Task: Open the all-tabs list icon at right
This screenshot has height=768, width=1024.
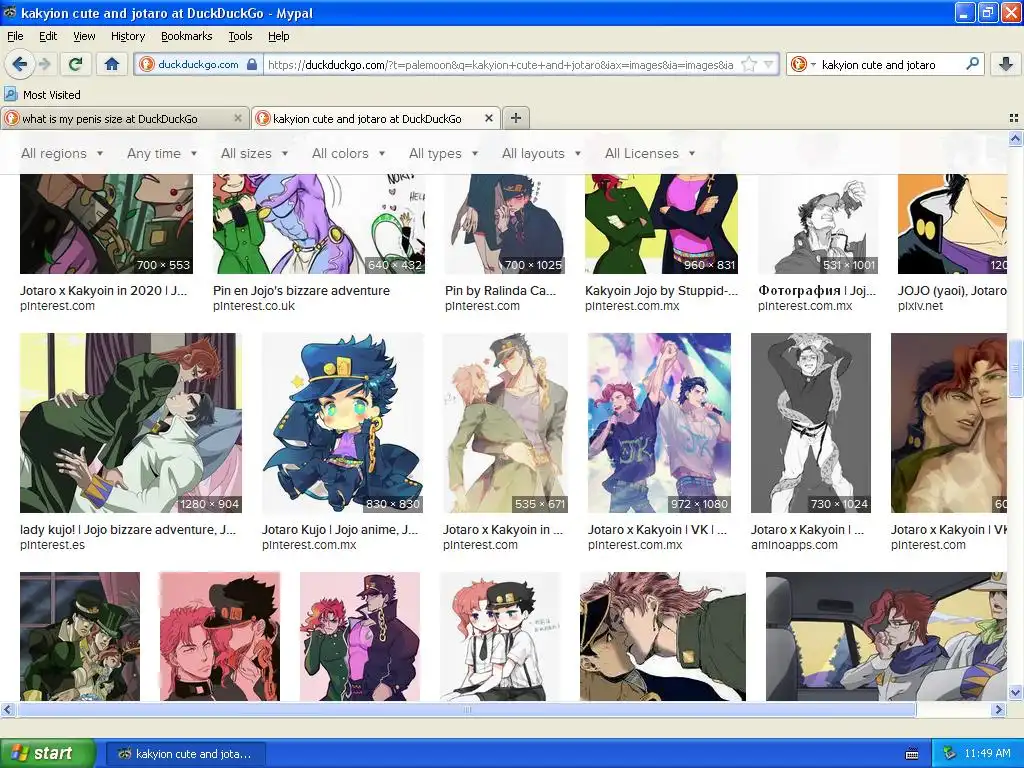Action: pyautogui.click(x=1014, y=118)
